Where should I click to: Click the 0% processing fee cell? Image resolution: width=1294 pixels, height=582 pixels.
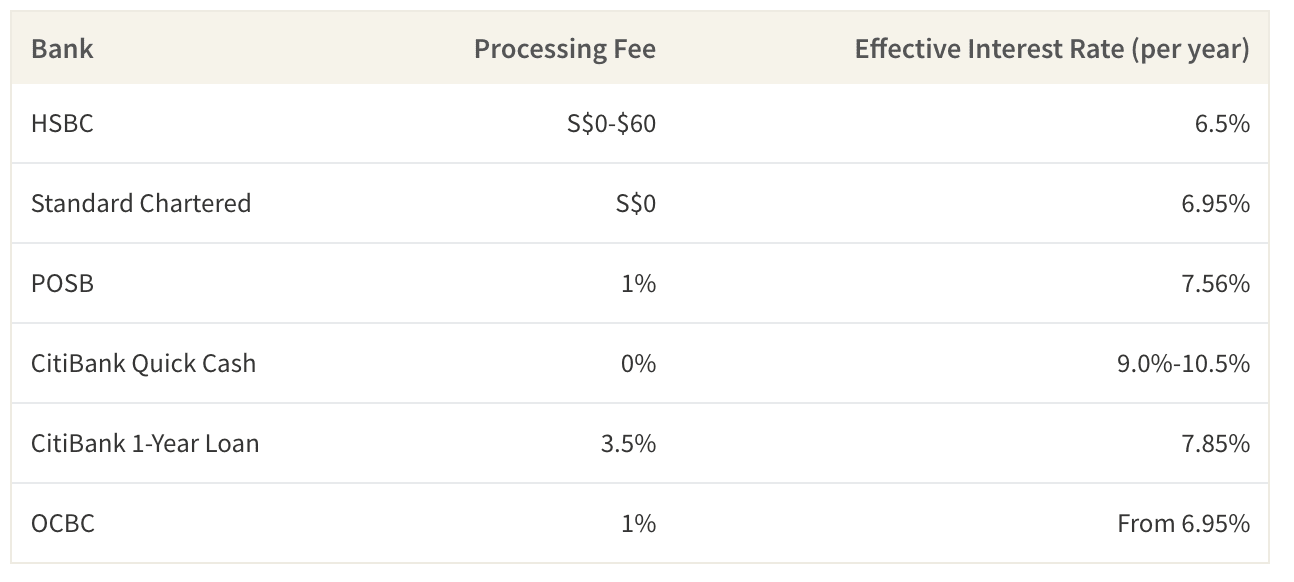(638, 363)
